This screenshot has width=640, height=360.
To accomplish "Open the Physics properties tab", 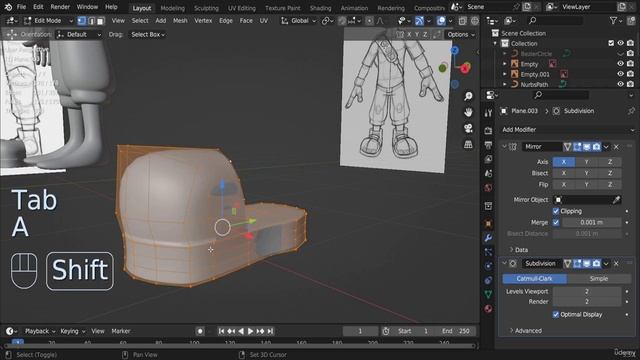I will tap(488, 266).
